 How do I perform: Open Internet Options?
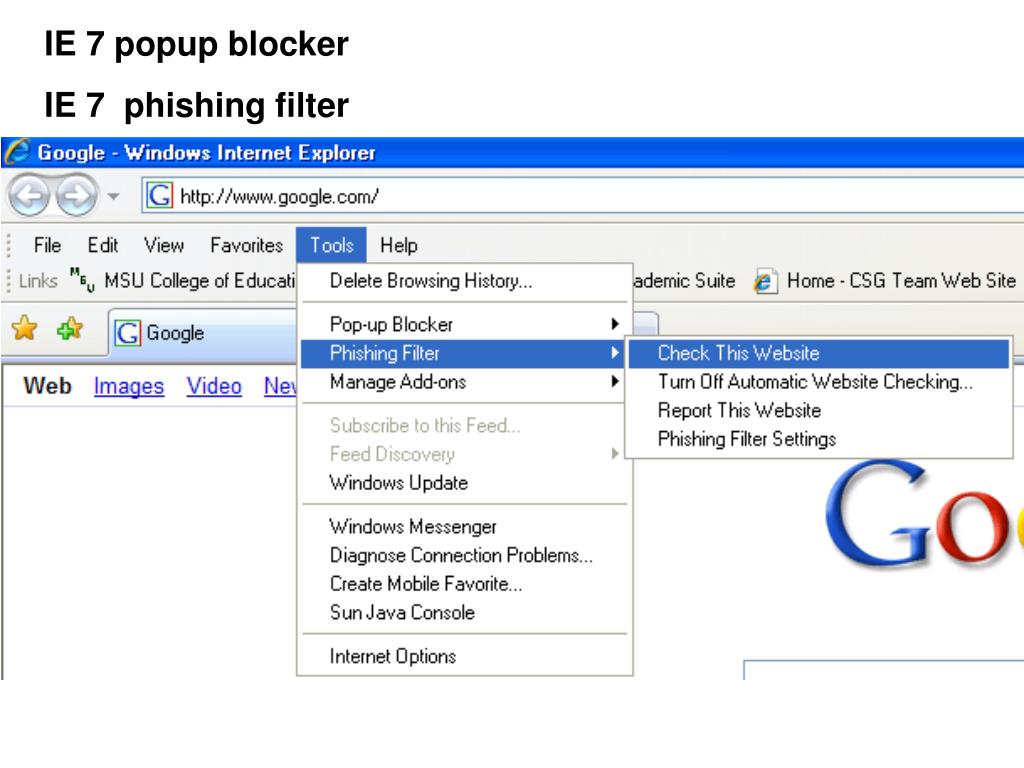point(464,656)
